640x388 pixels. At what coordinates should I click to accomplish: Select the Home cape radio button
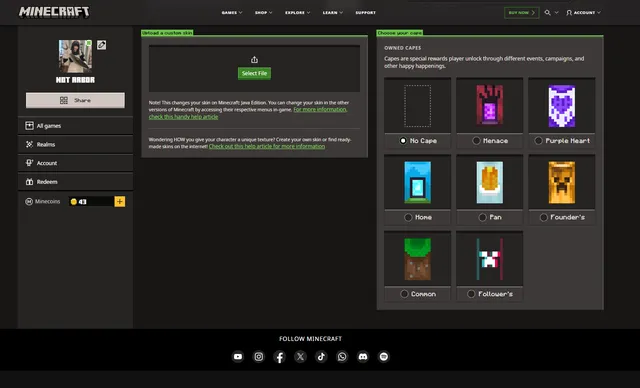click(408, 217)
